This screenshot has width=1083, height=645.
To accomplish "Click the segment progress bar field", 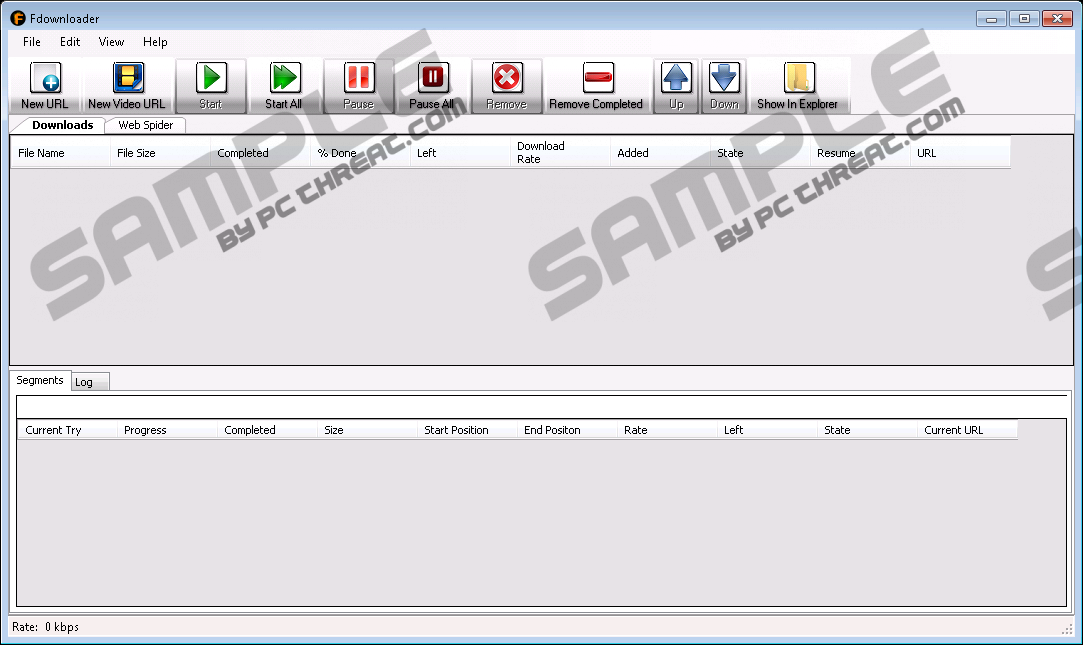I will [x=542, y=407].
